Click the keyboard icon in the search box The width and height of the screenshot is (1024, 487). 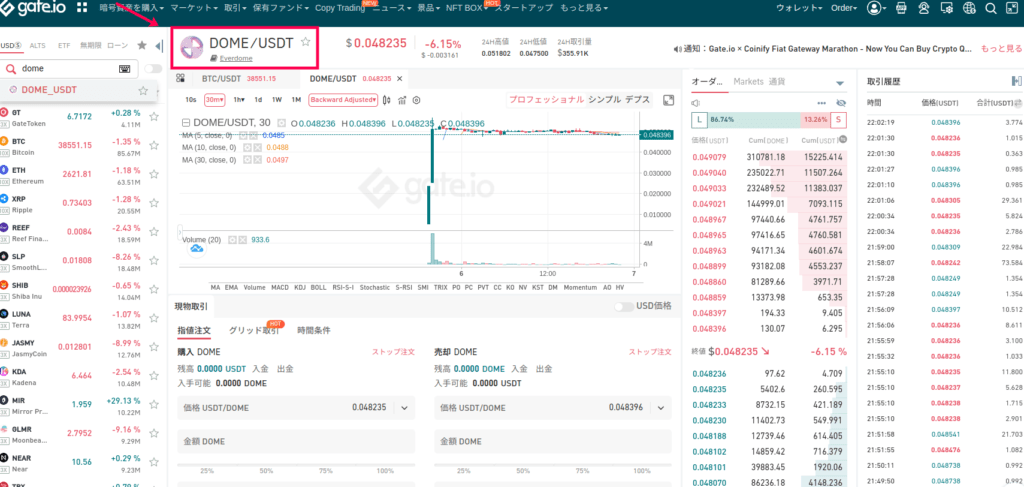click(125, 69)
